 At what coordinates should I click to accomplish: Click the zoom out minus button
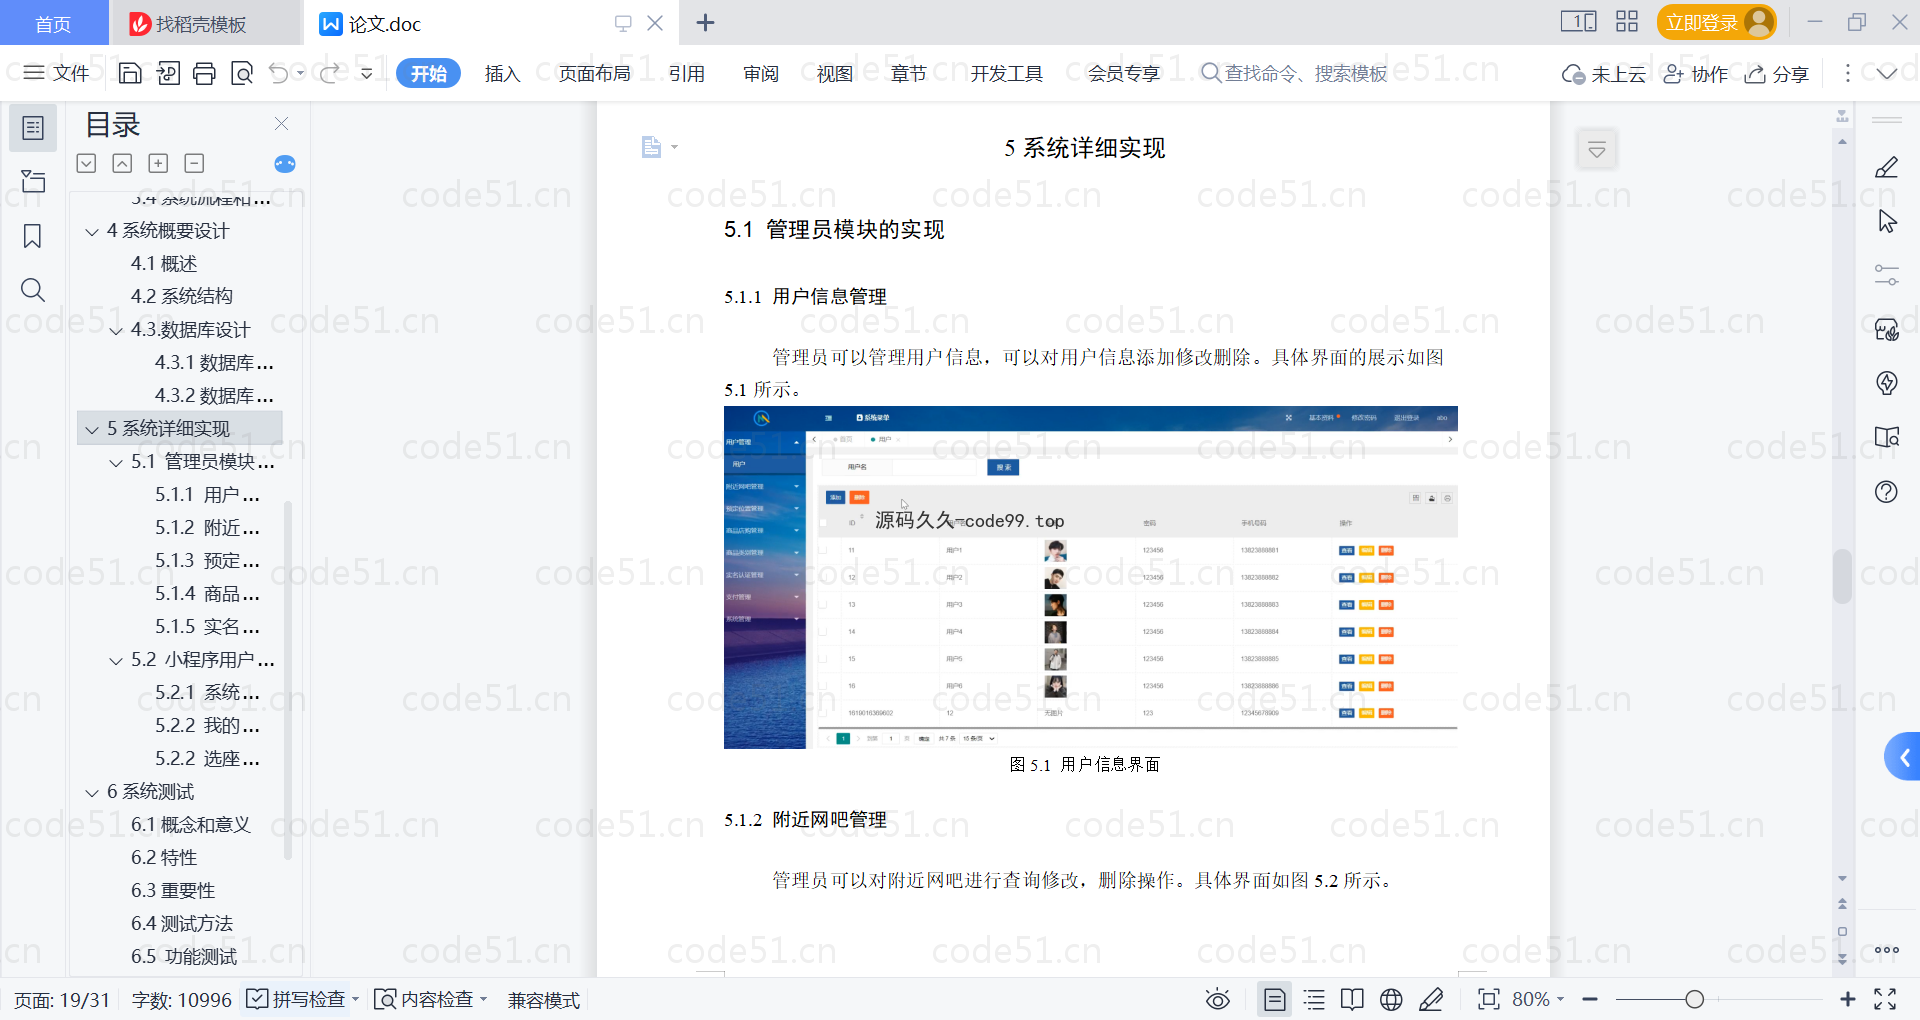point(1590,999)
